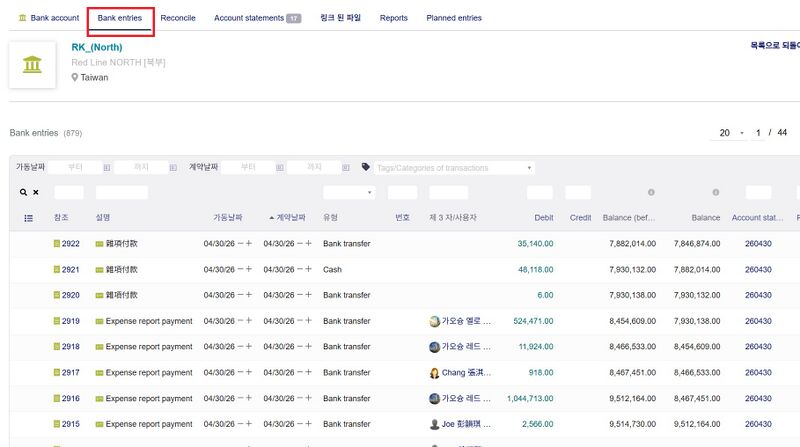Click the entry icon beside 2919
Screen dimensions: 800x447
(x=57, y=321)
